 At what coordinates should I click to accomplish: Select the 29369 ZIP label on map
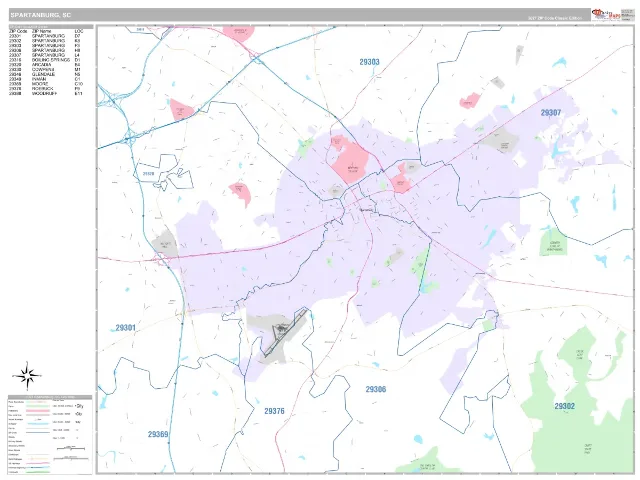point(158,434)
